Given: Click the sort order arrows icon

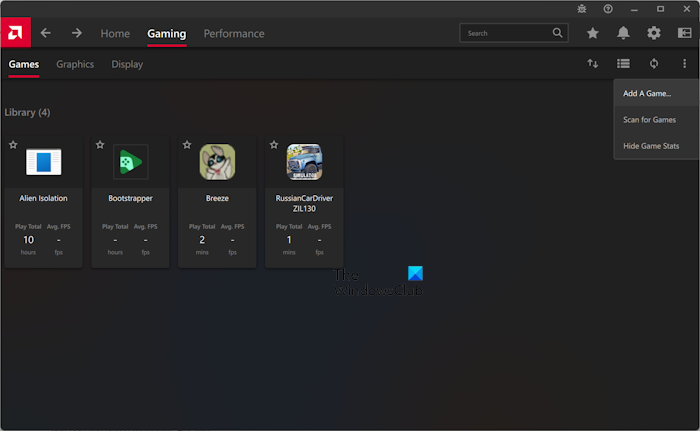Looking at the screenshot, I should 593,64.
